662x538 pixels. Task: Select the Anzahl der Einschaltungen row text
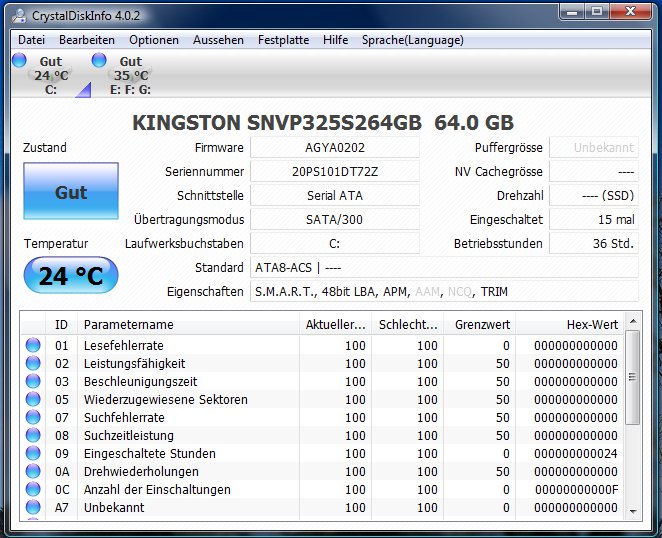157,489
